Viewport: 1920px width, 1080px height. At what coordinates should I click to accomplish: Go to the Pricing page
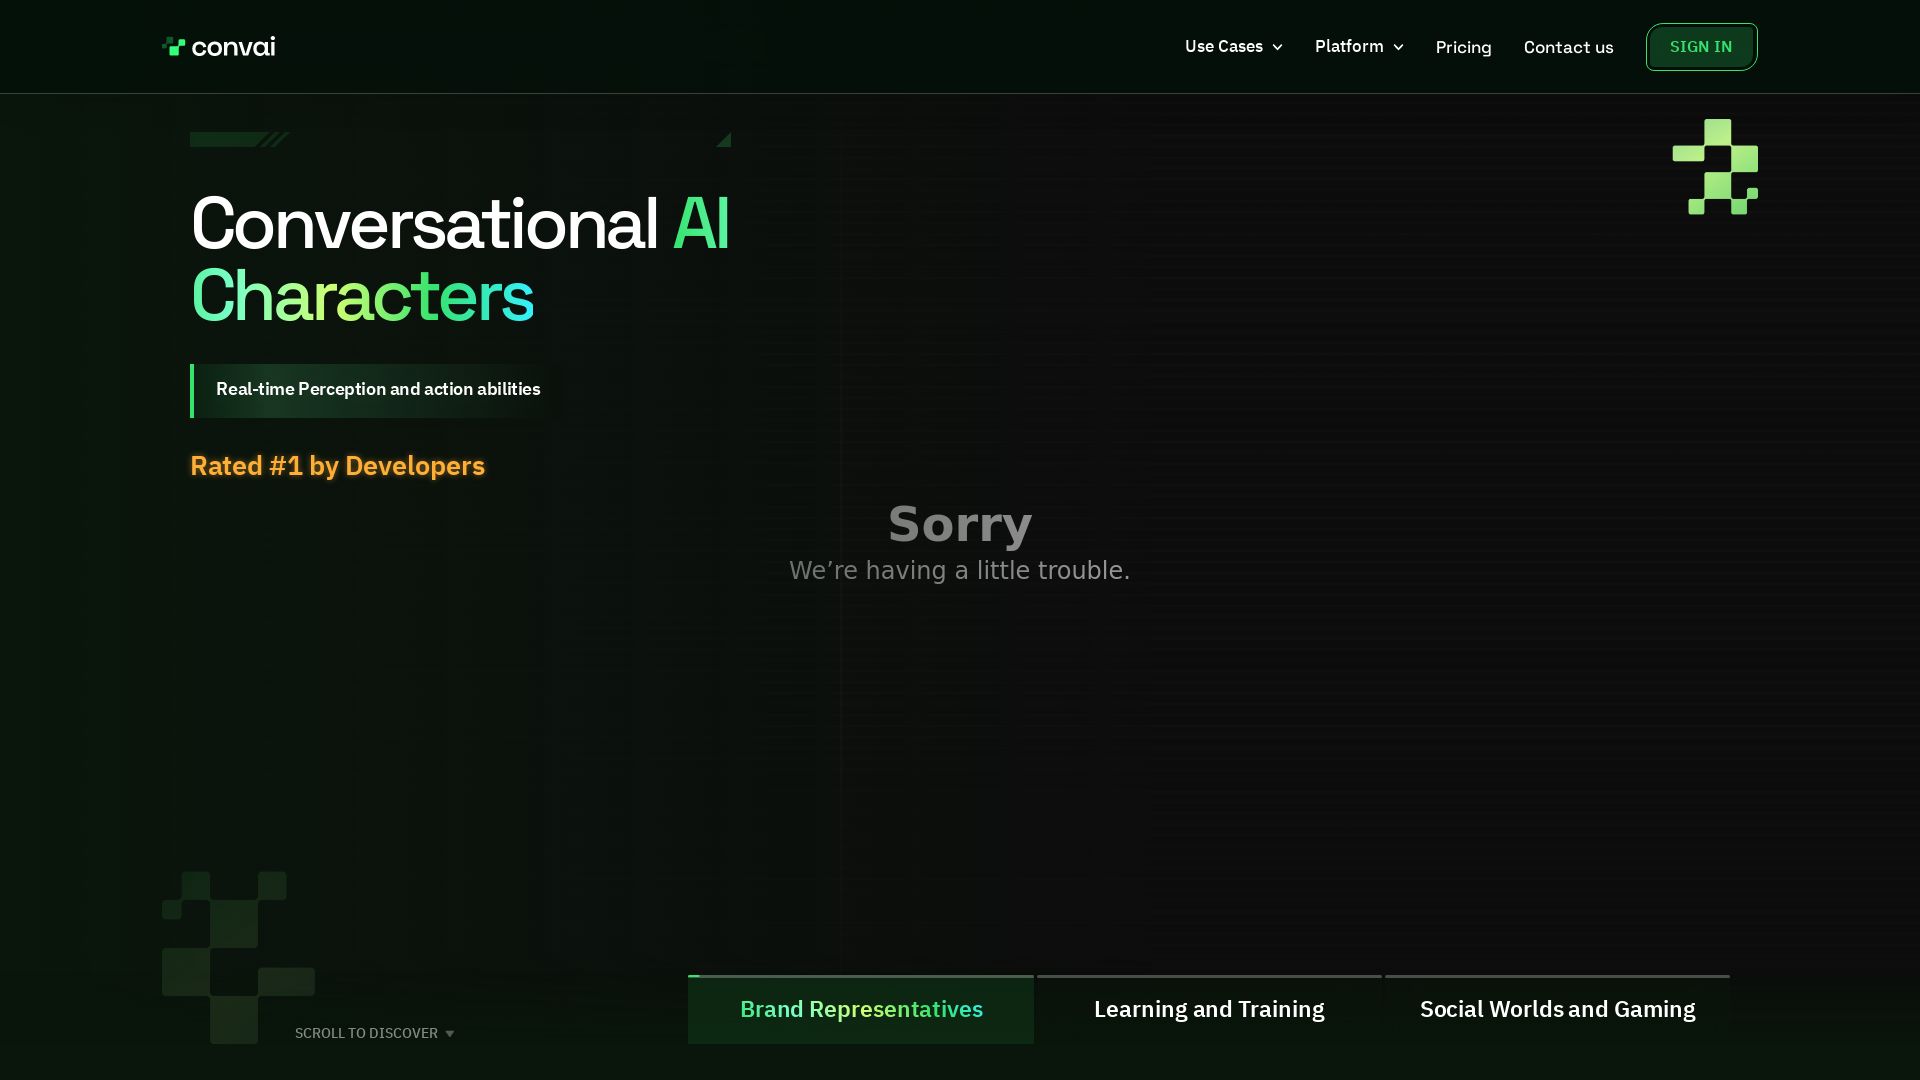coord(1463,47)
